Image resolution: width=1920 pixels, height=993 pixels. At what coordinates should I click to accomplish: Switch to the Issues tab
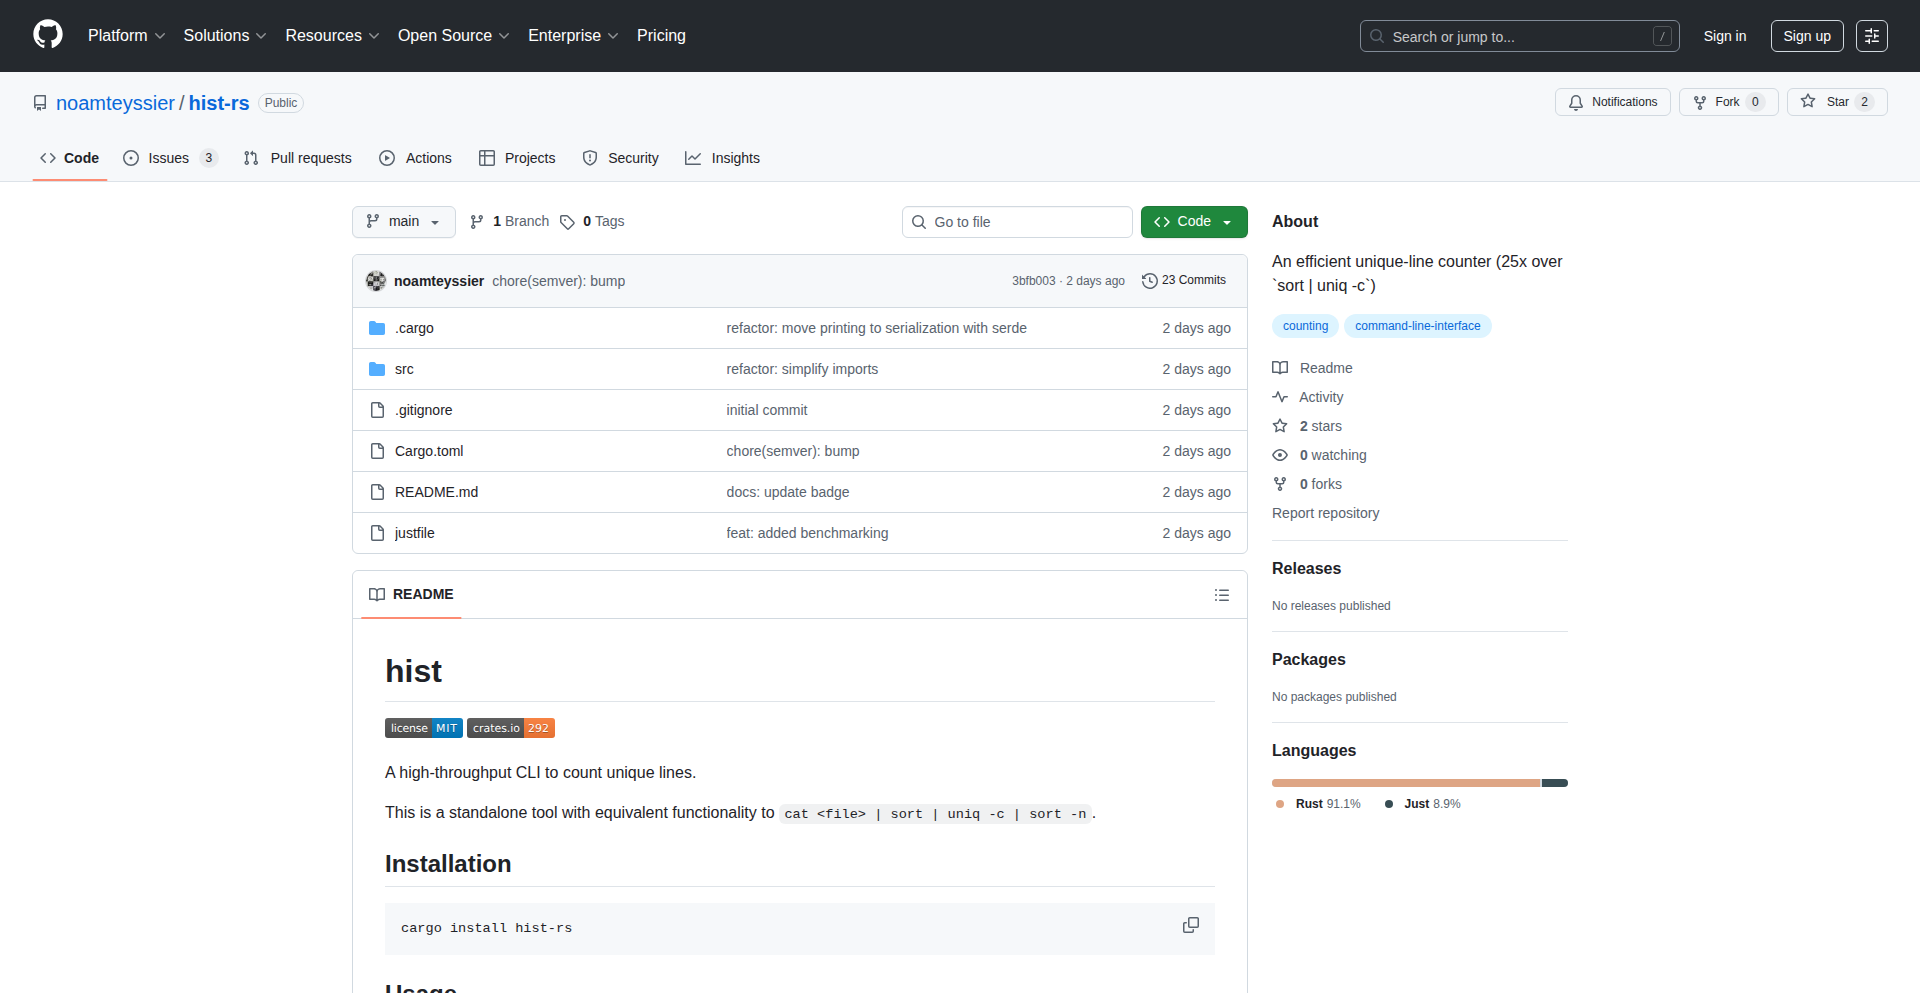pyautogui.click(x=169, y=158)
